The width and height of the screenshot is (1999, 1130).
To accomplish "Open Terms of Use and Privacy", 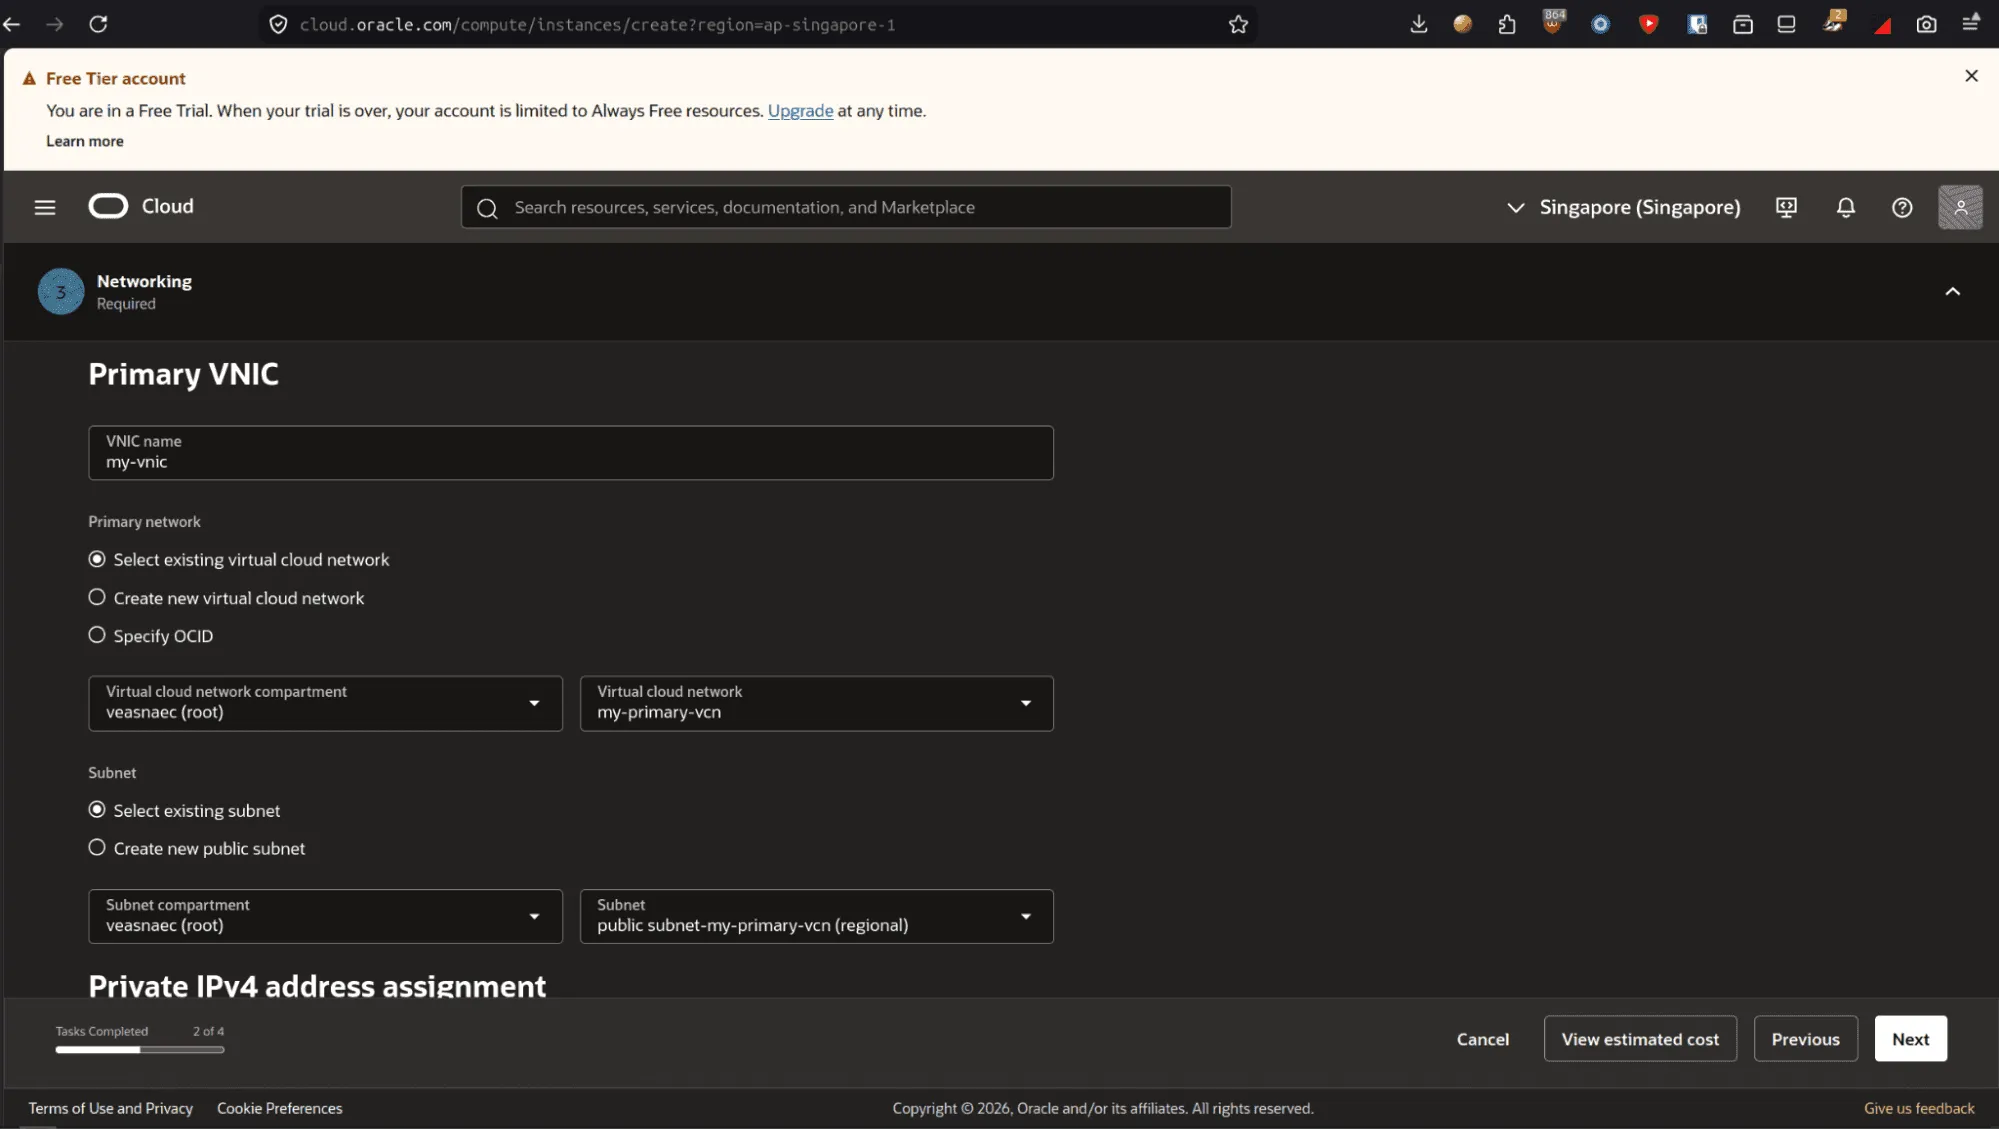I will [111, 1108].
